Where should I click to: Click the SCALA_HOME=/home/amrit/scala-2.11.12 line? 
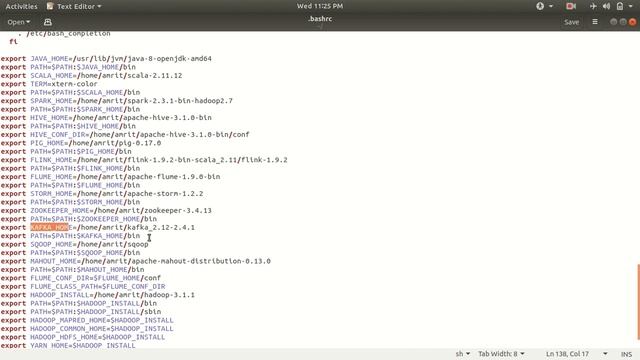point(91,76)
